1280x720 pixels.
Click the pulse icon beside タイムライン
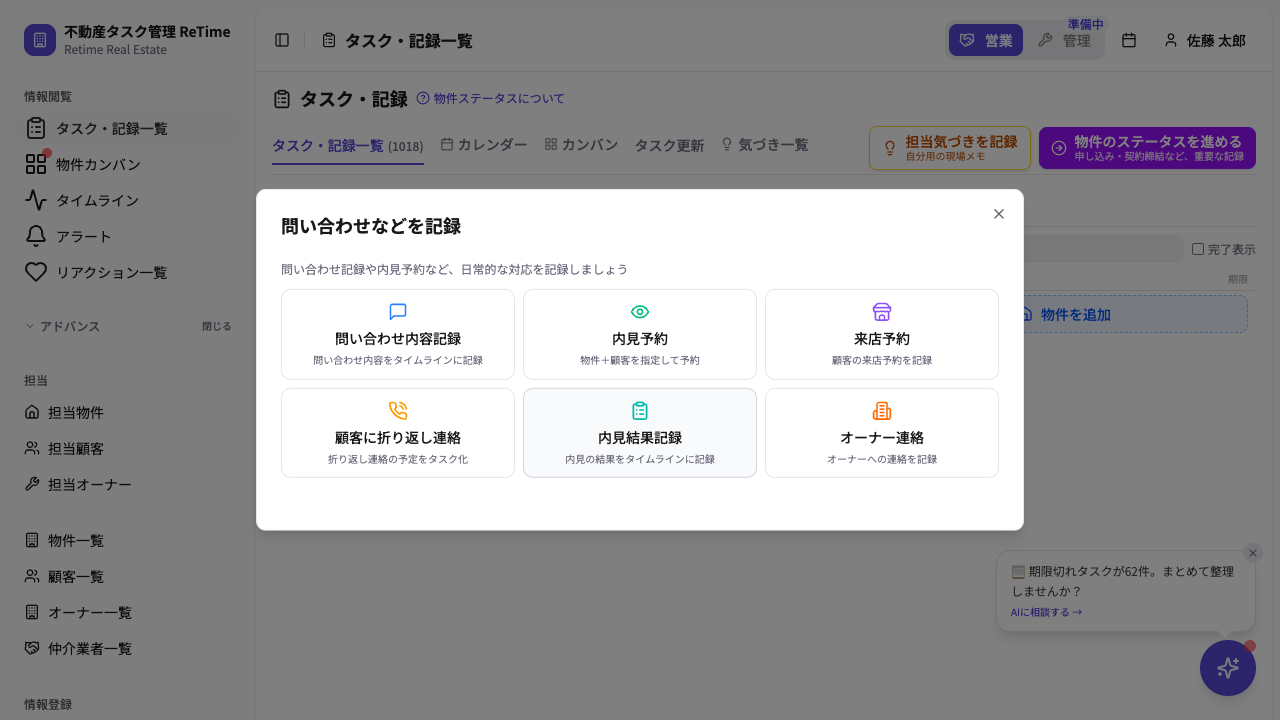coord(36,200)
